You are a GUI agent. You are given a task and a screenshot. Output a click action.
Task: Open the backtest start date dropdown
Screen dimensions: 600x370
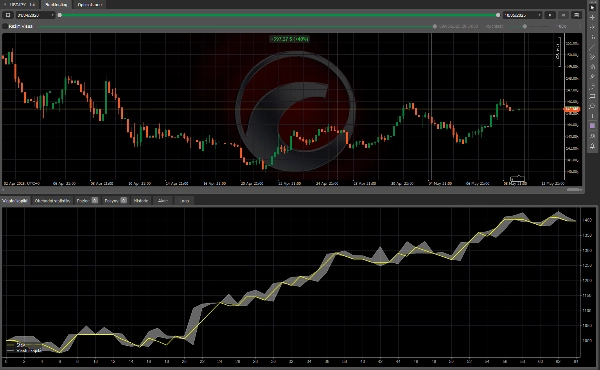[x=35, y=15]
